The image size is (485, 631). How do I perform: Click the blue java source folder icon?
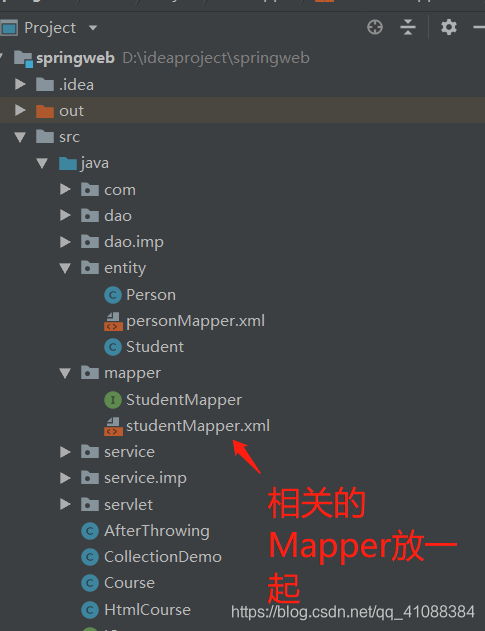tap(68, 163)
